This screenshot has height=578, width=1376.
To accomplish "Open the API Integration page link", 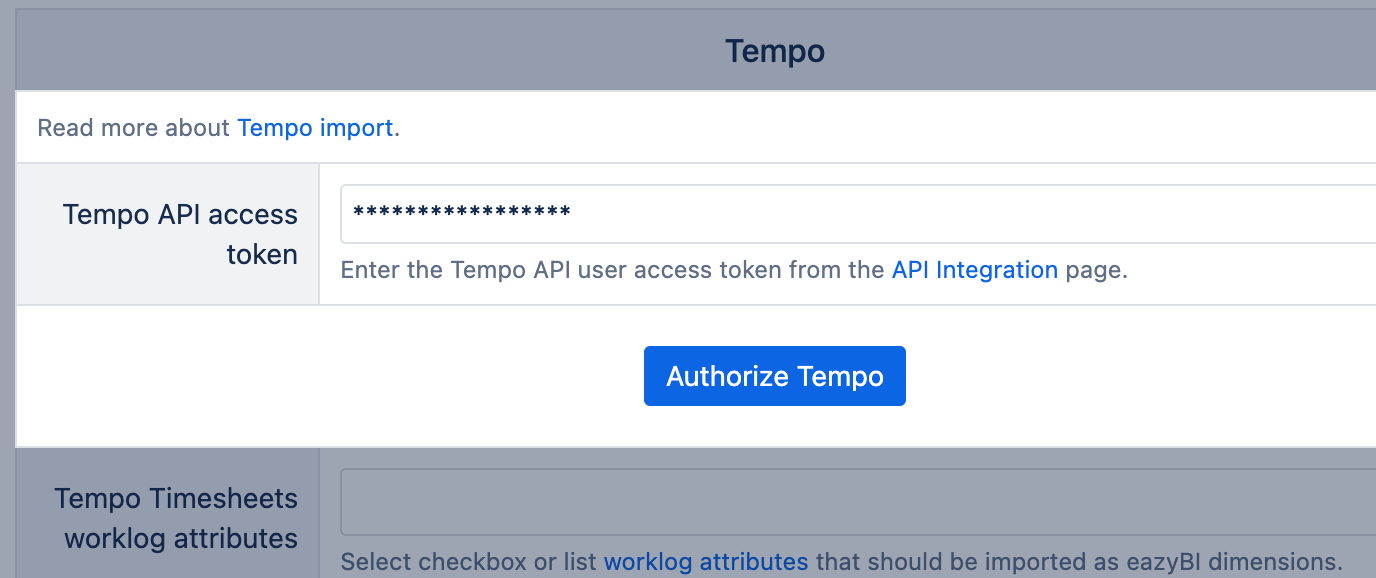I will click(975, 270).
